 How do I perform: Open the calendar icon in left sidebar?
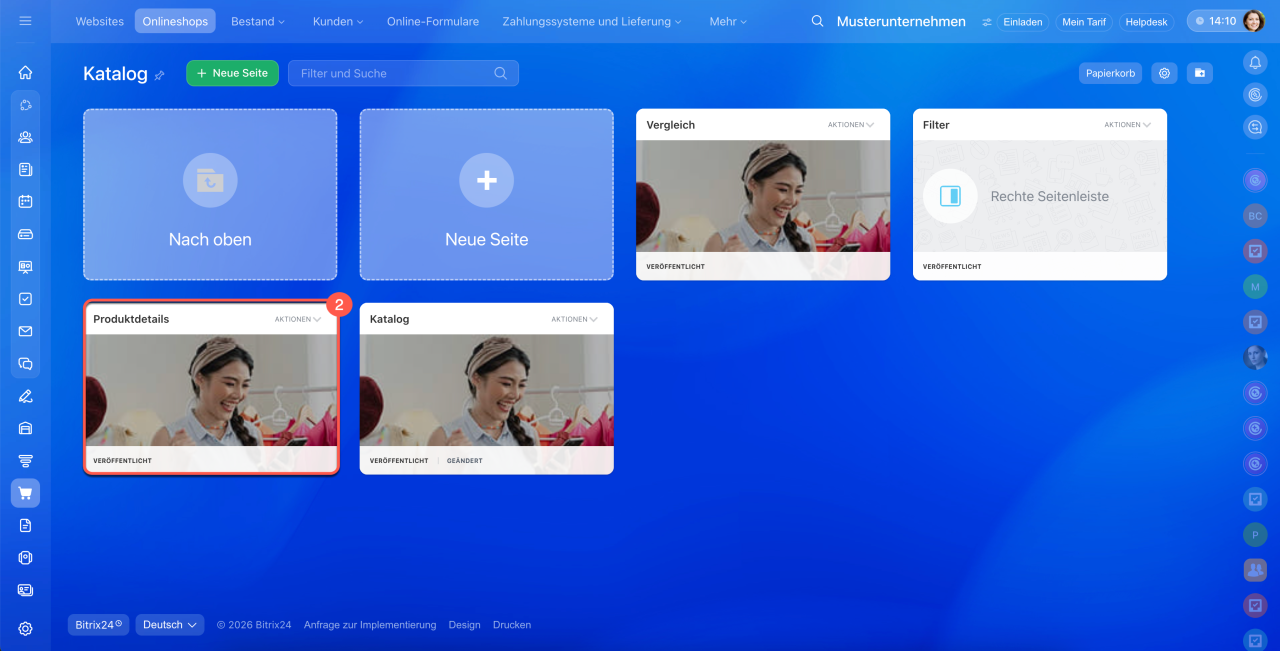click(25, 202)
